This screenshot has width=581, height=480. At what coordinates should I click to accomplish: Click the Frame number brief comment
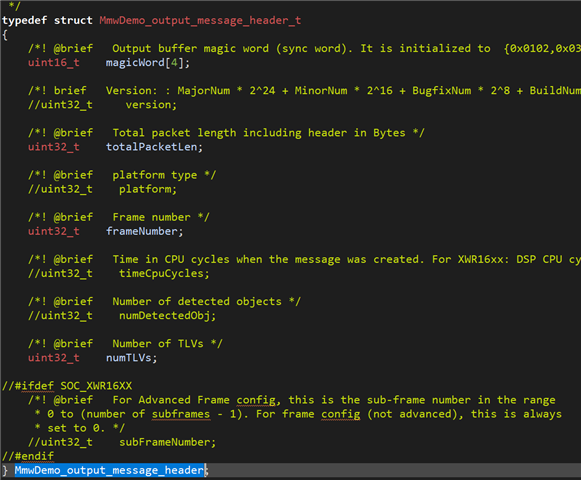[x=119, y=217]
